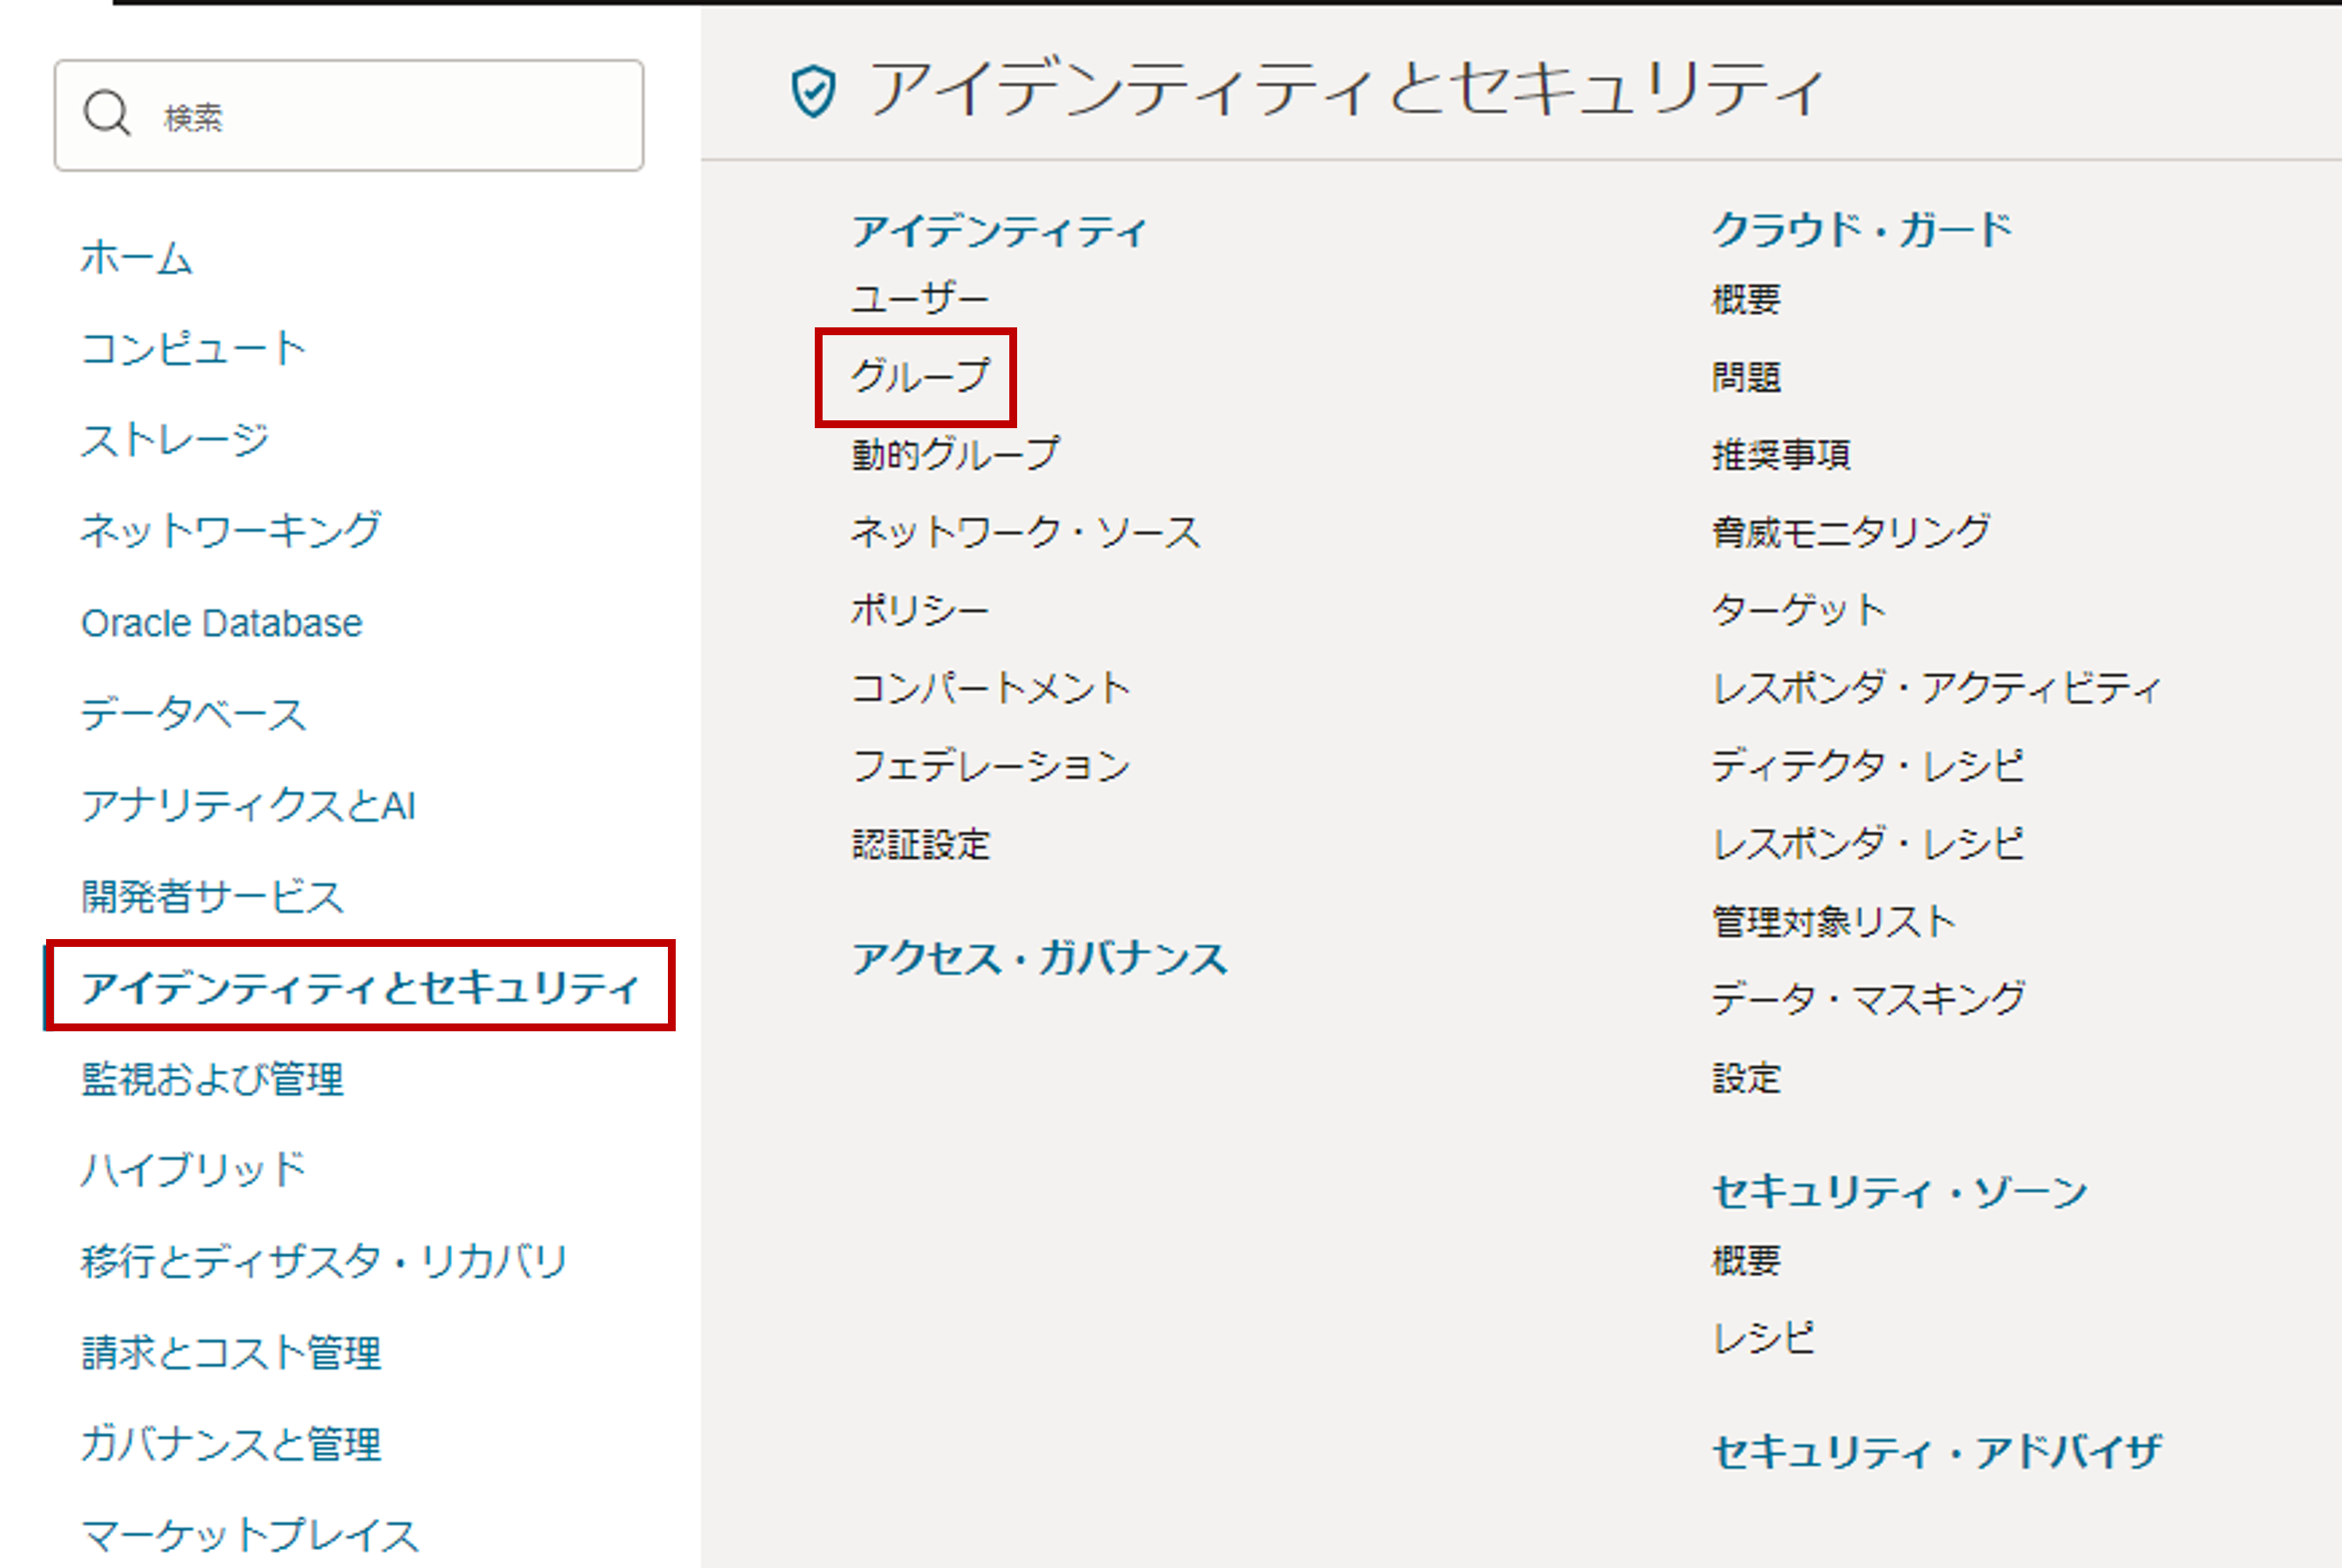
Task: Open アナリティクスとAI menu category
Action: (249, 805)
